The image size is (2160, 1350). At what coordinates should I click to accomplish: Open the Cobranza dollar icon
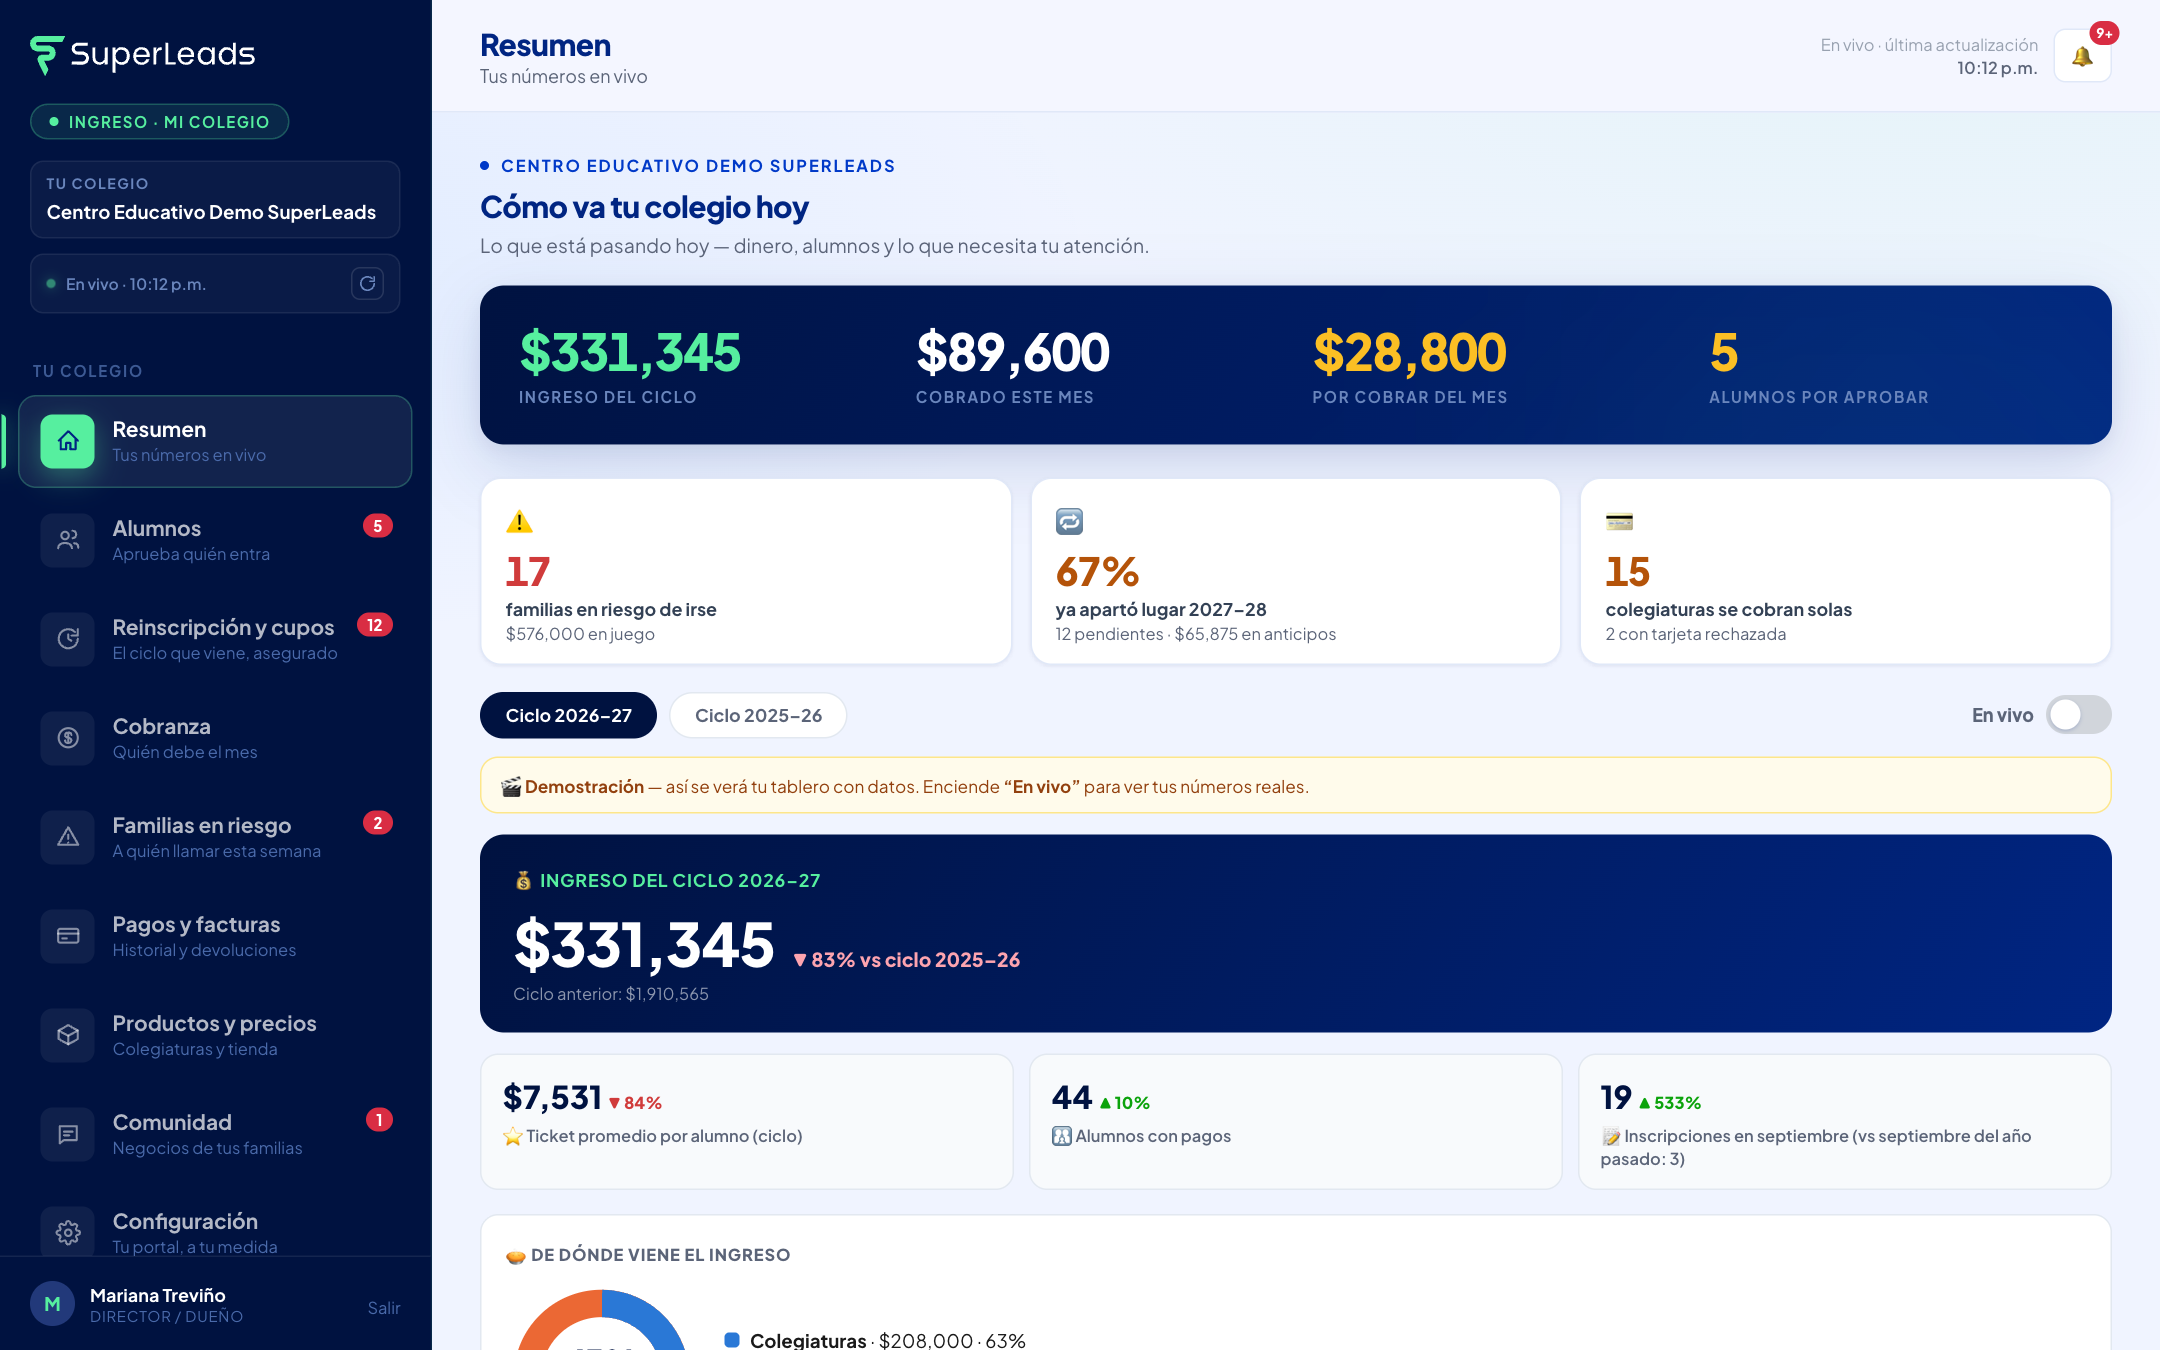pyautogui.click(x=68, y=738)
